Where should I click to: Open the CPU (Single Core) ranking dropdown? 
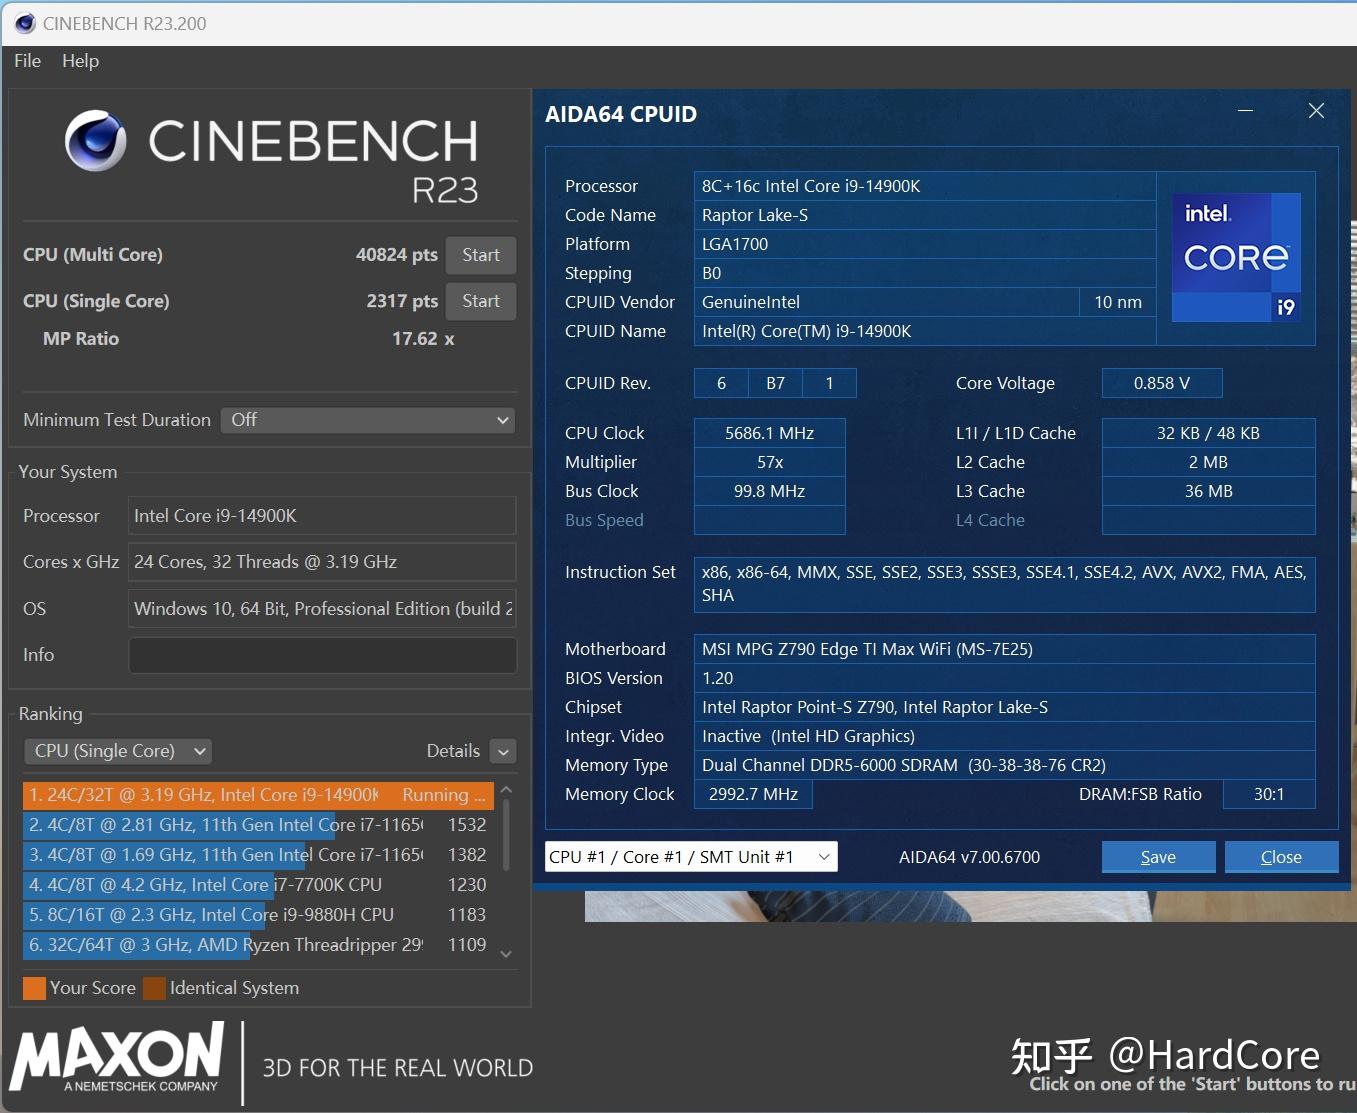coord(118,751)
